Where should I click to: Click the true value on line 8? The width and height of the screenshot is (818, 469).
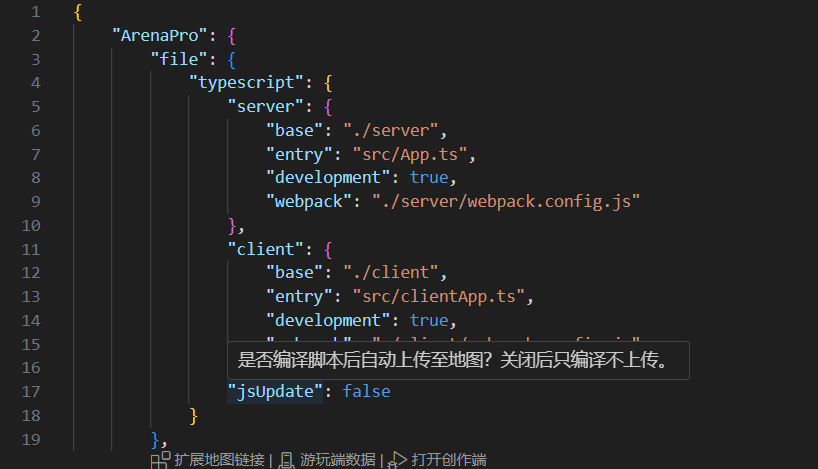(429, 177)
